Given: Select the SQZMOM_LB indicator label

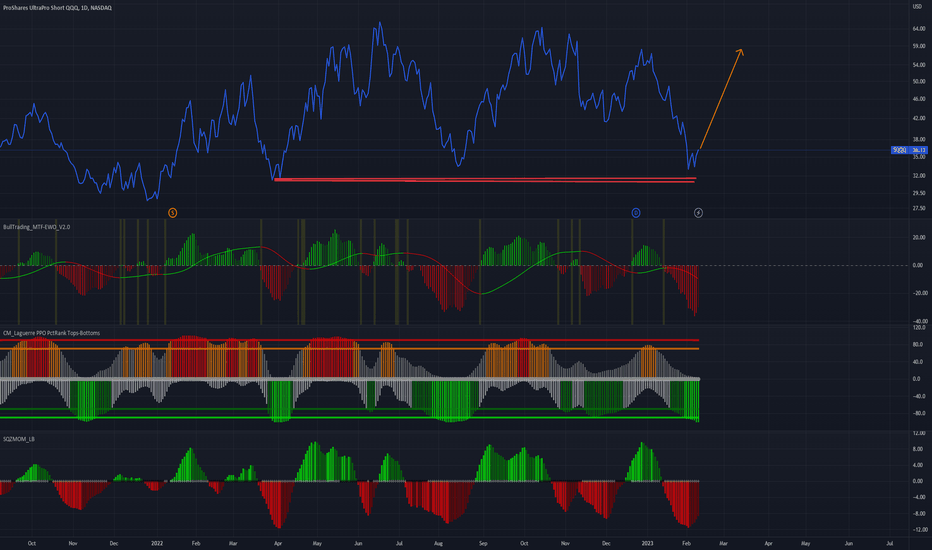Looking at the screenshot, I should [x=18, y=439].
